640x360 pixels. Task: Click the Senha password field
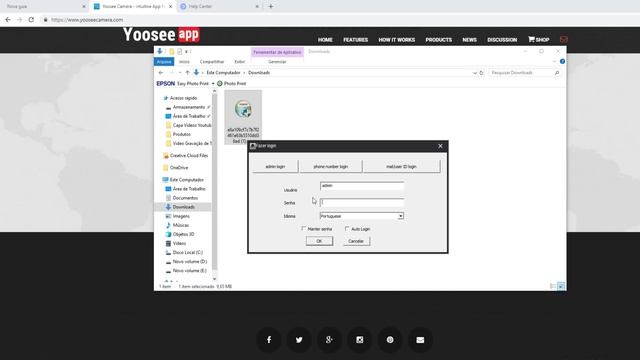pyautogui.click(x=362, y=202)
